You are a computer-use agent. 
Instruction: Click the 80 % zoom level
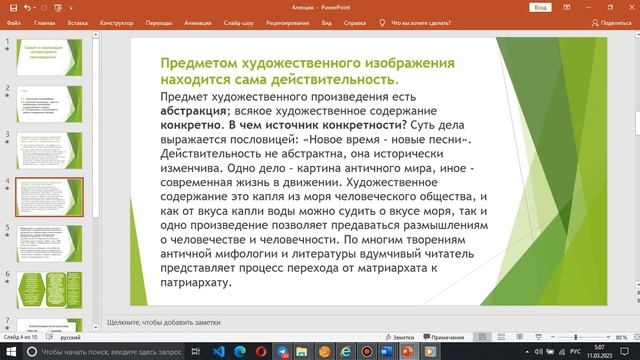pyautogui.click(x=621, y=338)
